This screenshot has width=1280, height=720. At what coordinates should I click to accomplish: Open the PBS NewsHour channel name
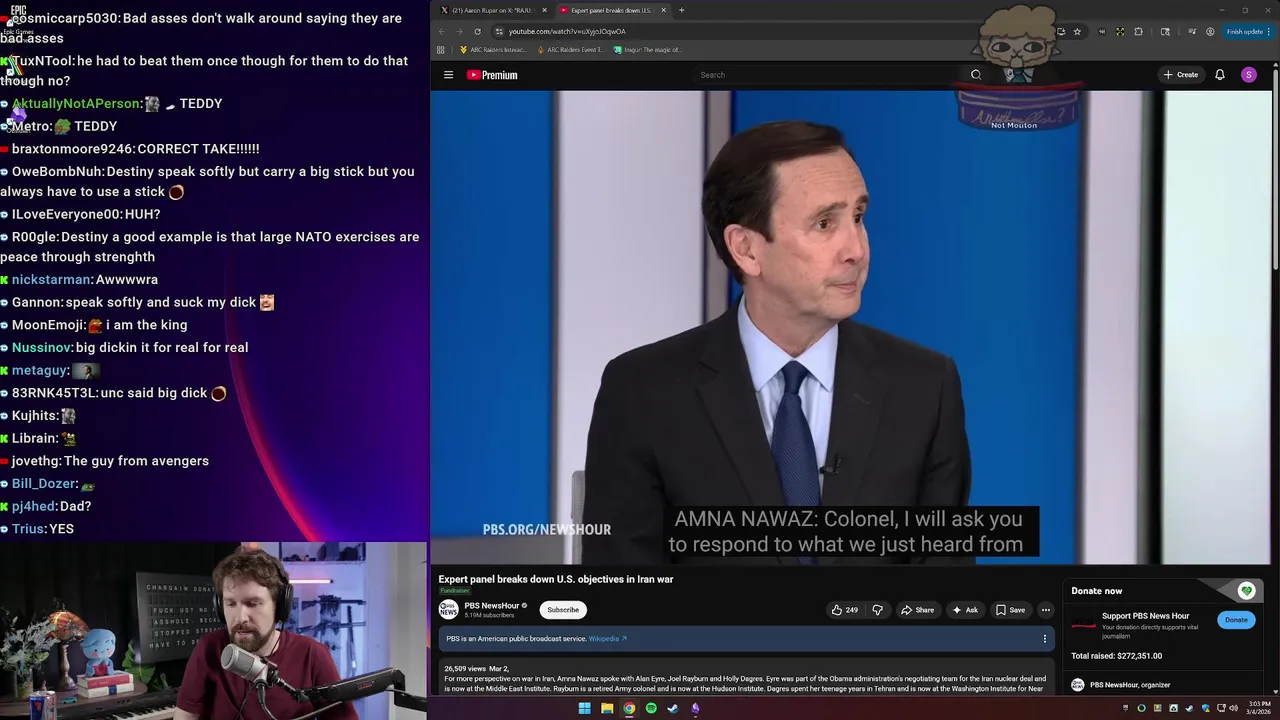491,606
